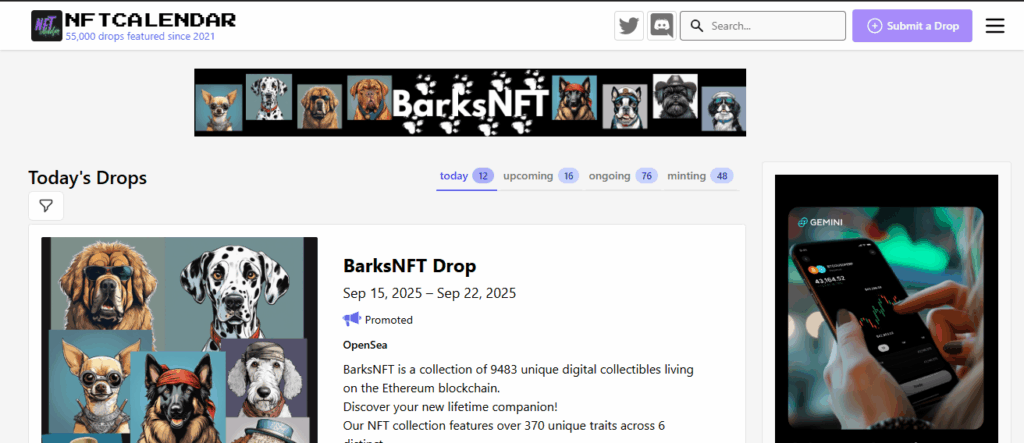This screenshot has width=1024, height=443.
Task: Switch to the today tab
Action: [466, 176]
